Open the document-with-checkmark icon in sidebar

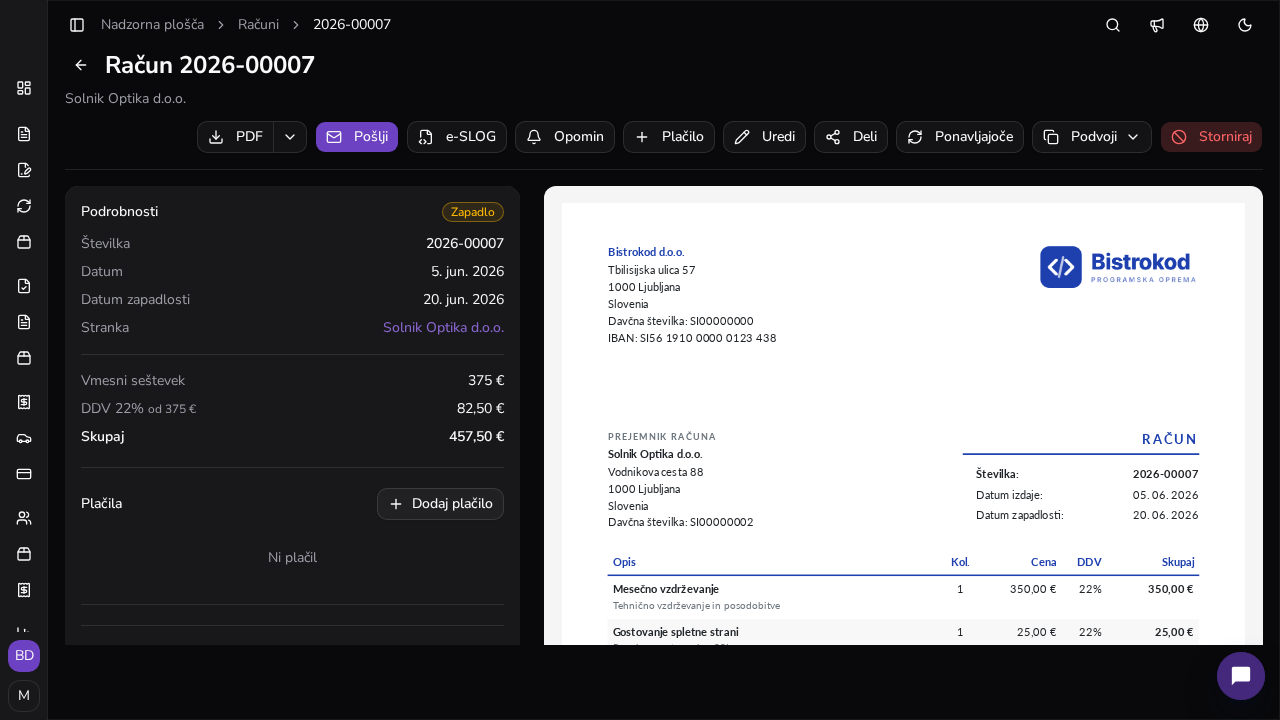click(x=24, y=286)
